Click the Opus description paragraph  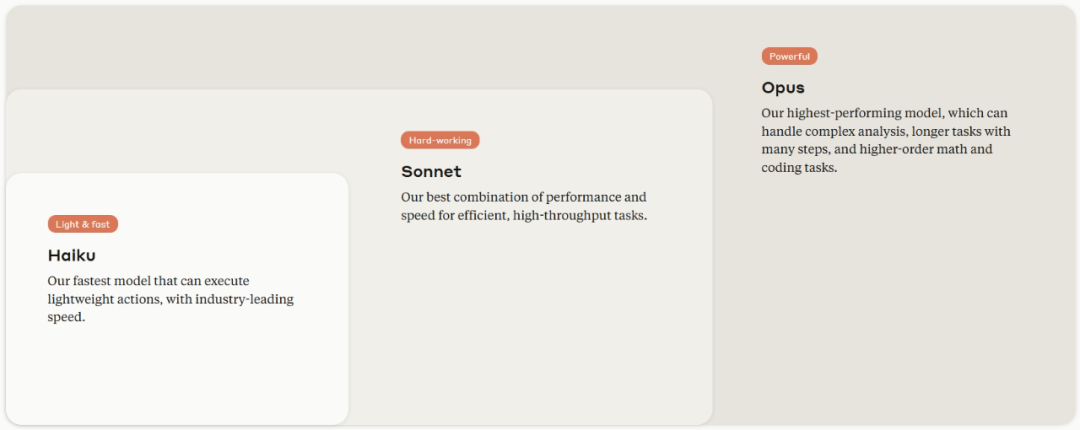tap(885, 140)
